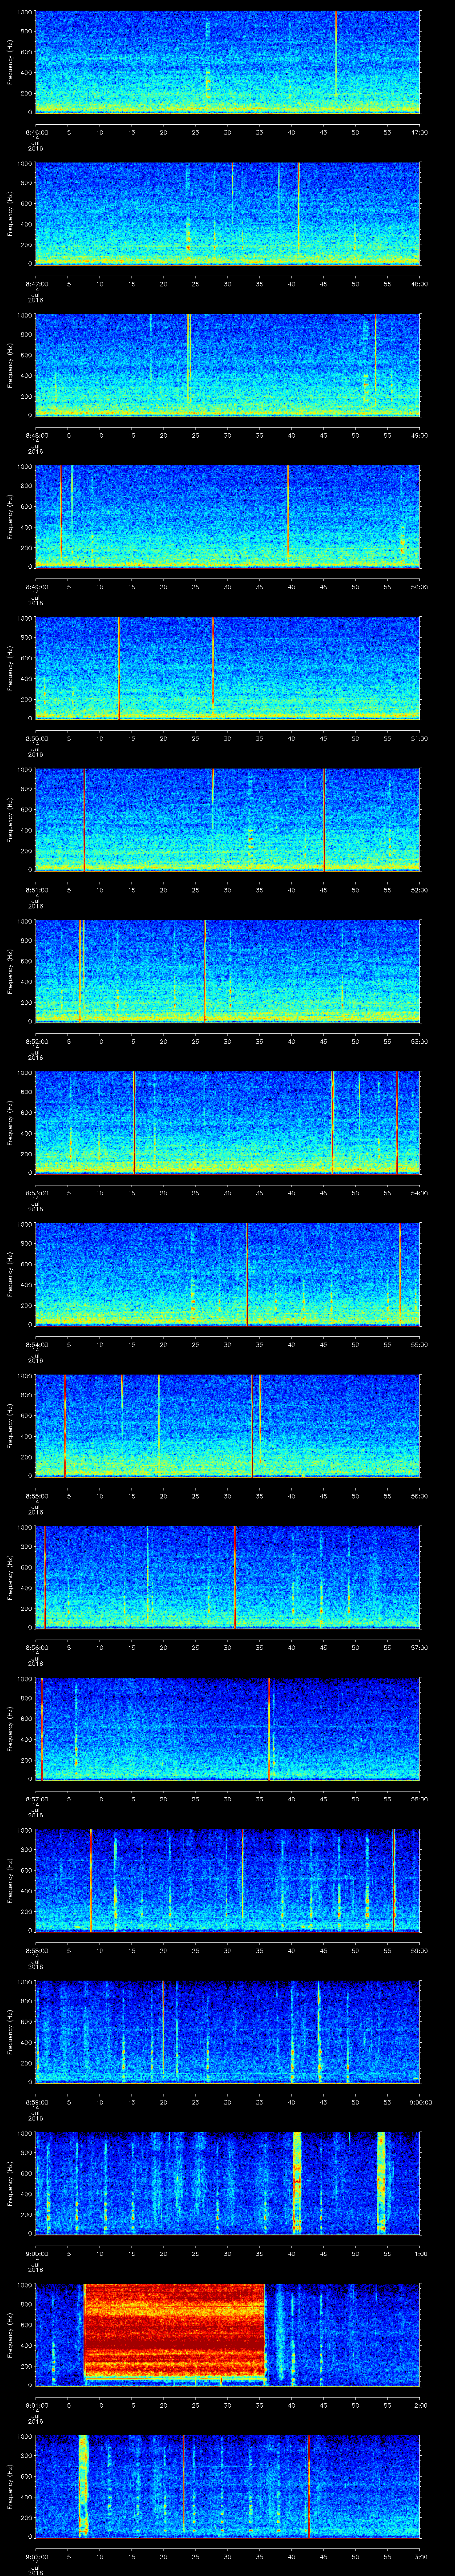Click the Frequency (Hz) axis label of 8:46:00 panel
The image size is (455, 2576).
tap(10, 62)
